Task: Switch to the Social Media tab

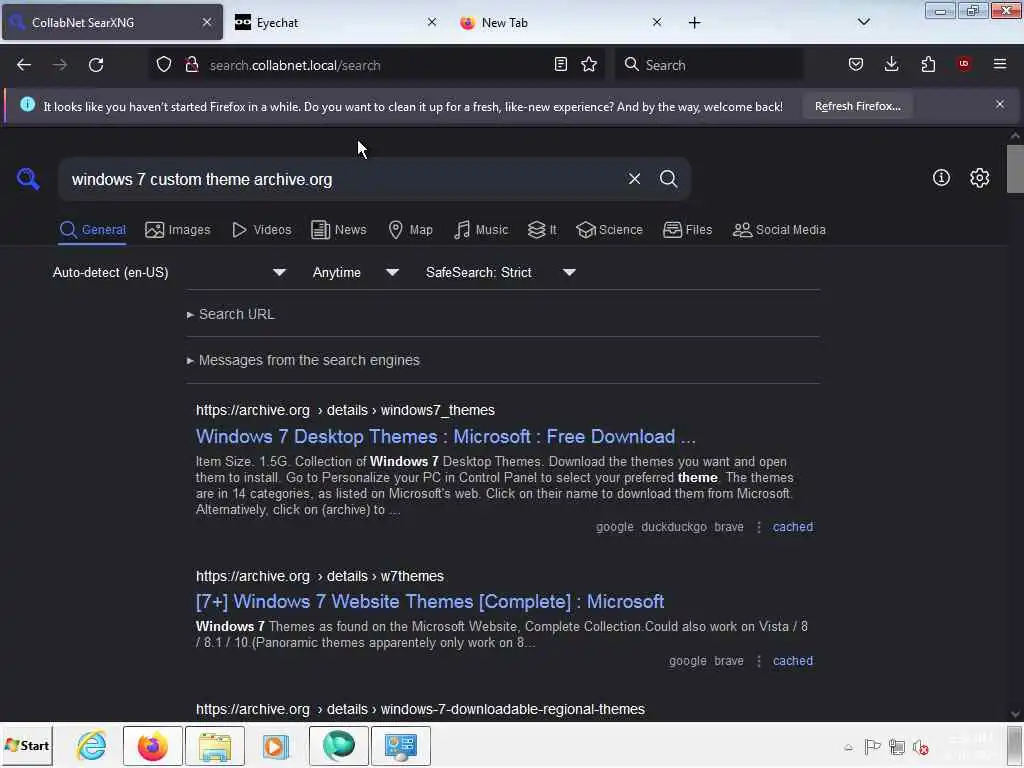Action: [x=779, y=230]
